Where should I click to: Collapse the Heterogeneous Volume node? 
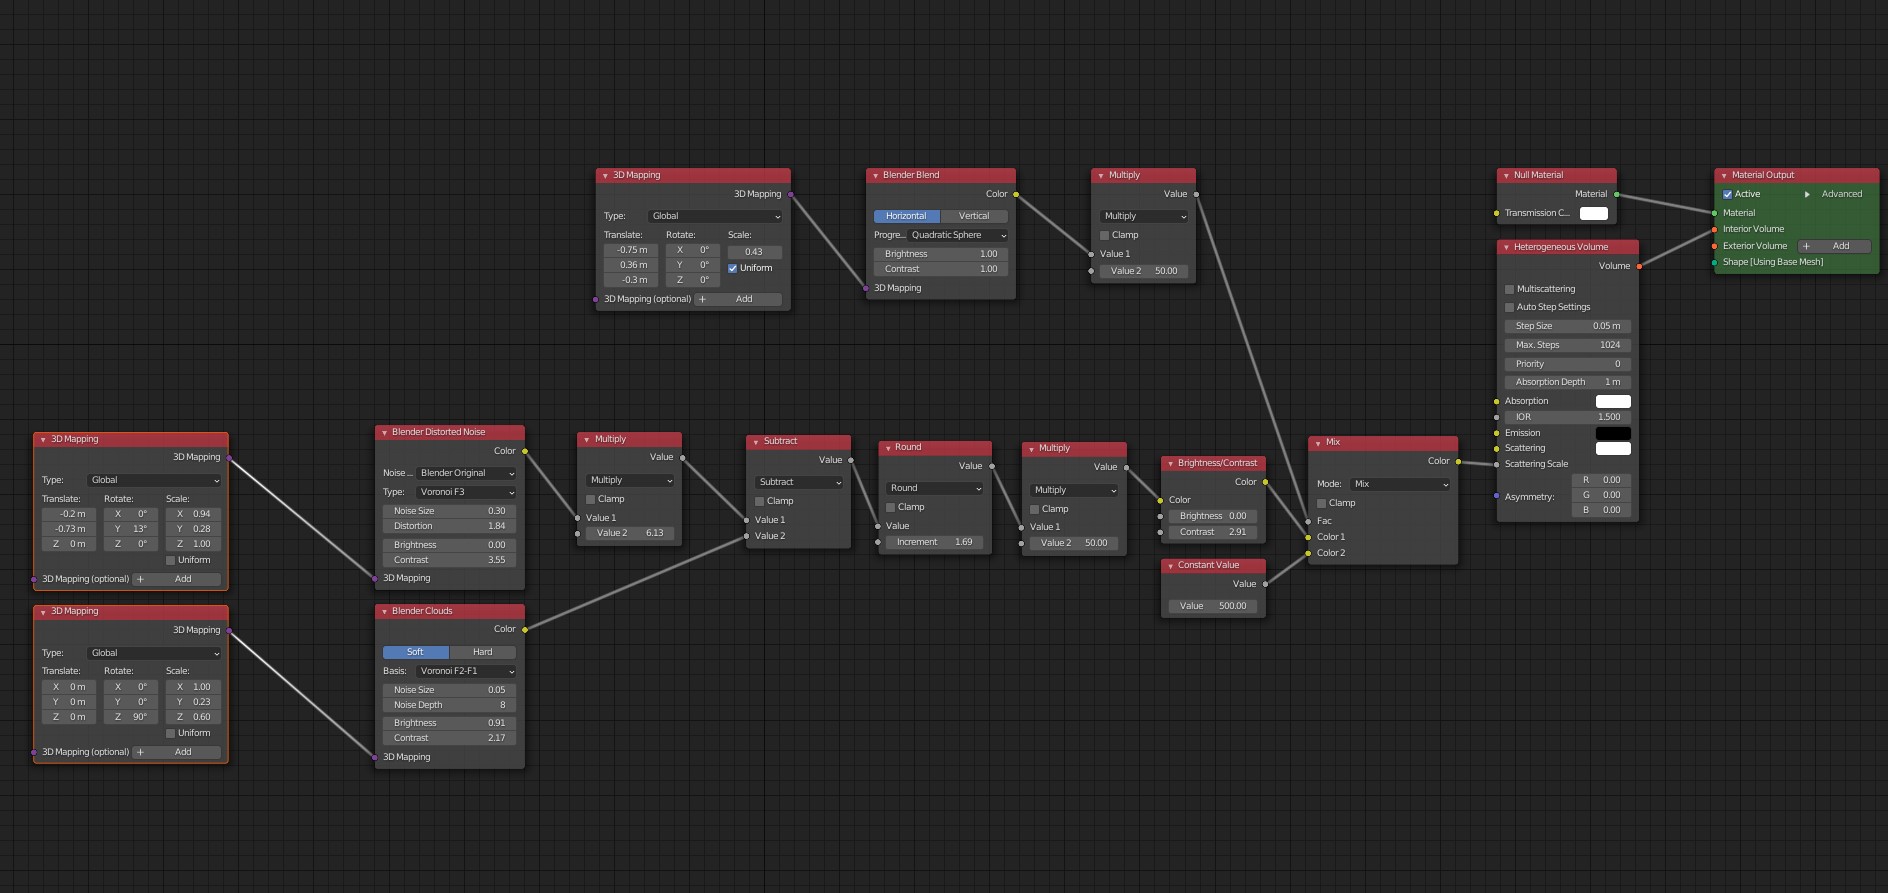(1506, 247)
